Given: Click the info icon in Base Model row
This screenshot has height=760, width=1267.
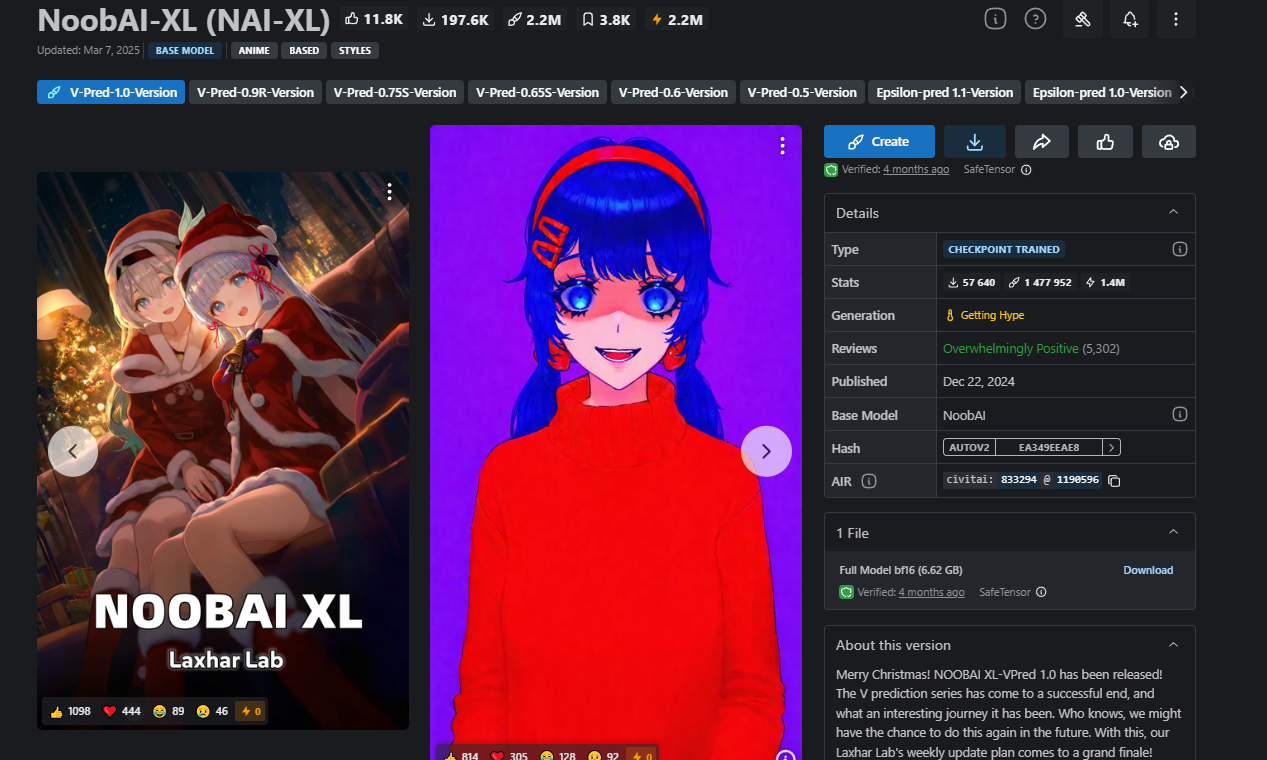Looking at the screenshot, I should (1179, 414).
